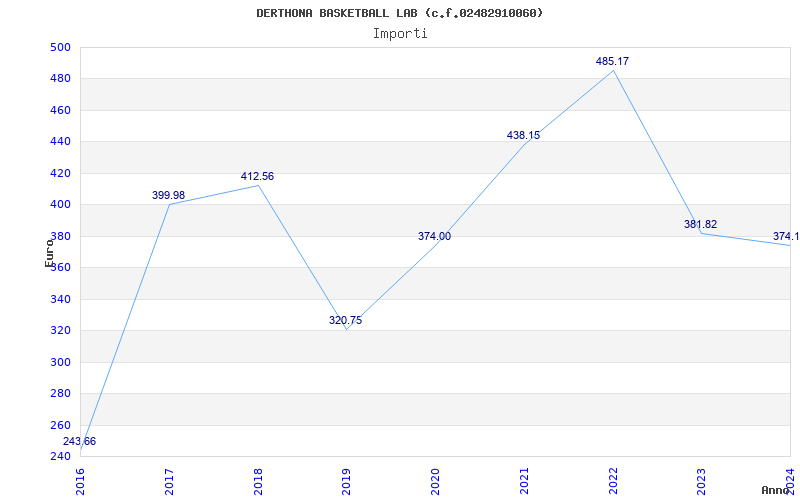Click the 440 y-axis tick label

60,142
